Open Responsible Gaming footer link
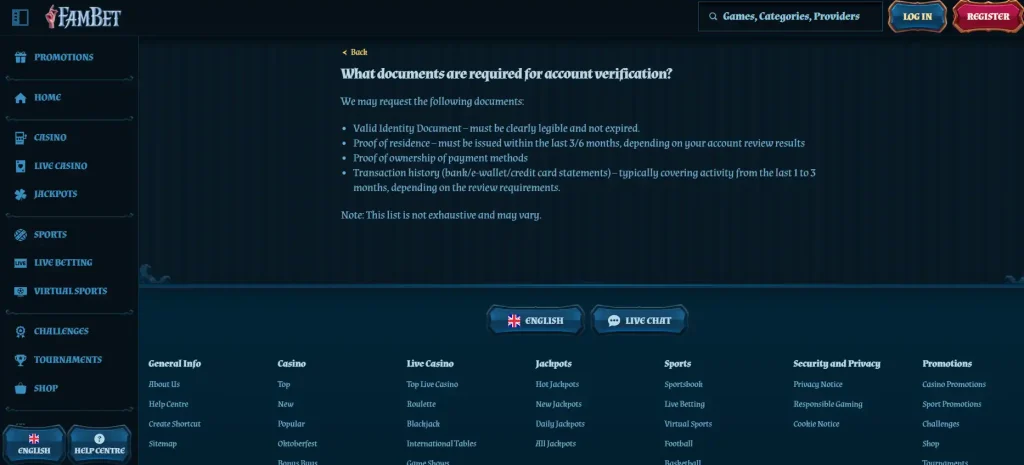The image size is (1024, 465). pos(827,404)
